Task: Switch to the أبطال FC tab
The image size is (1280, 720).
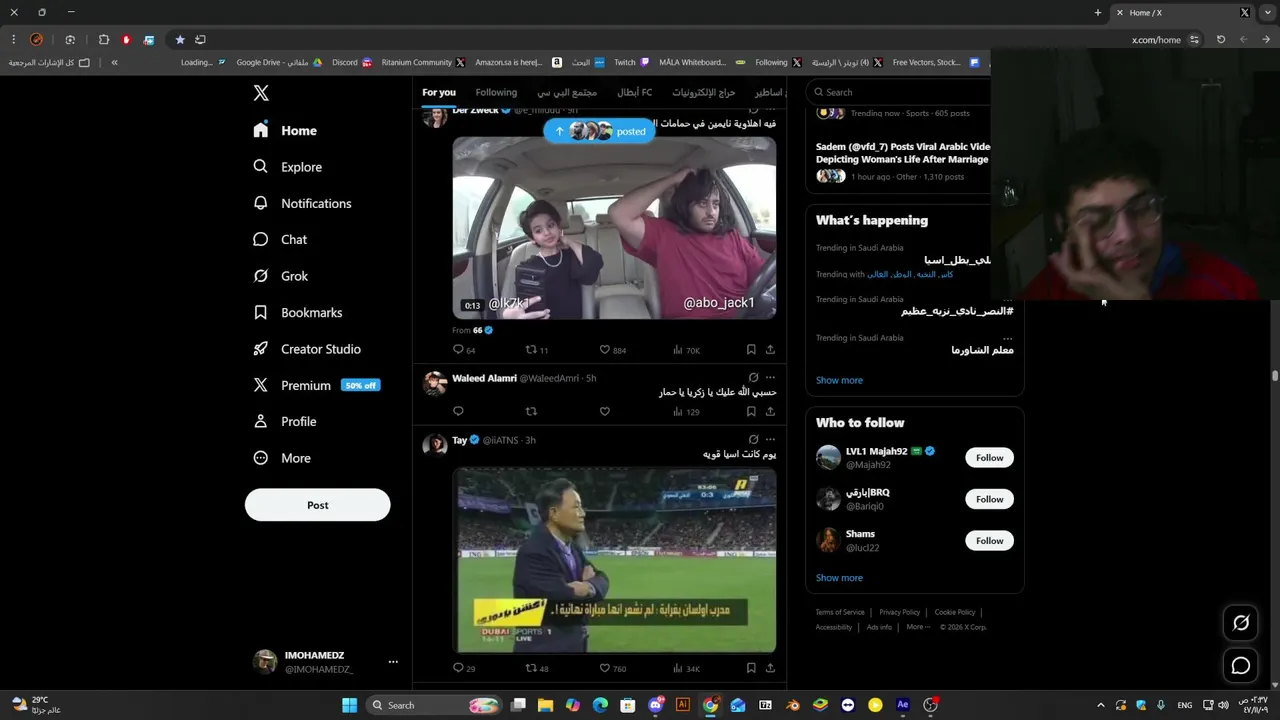Action: tap(634, 92)
